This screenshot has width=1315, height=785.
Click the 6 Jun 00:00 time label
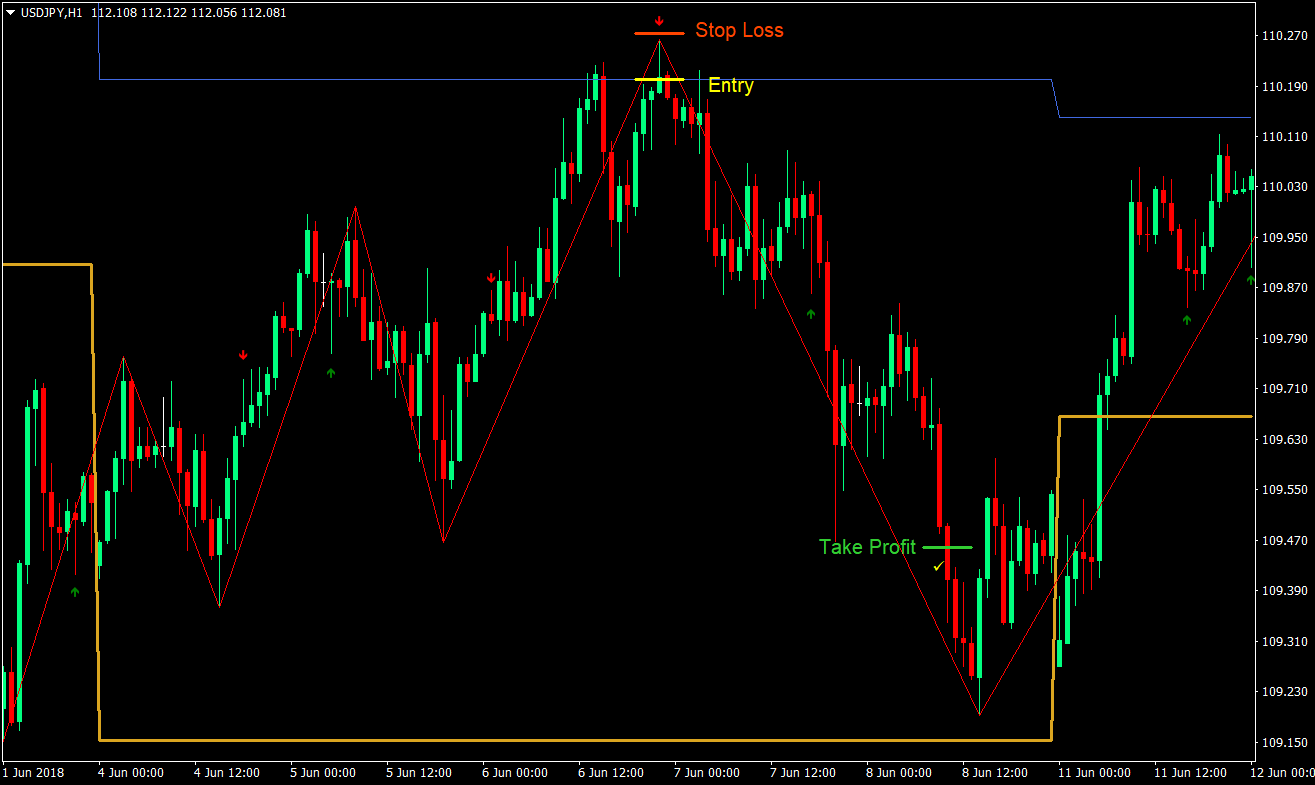516,773
